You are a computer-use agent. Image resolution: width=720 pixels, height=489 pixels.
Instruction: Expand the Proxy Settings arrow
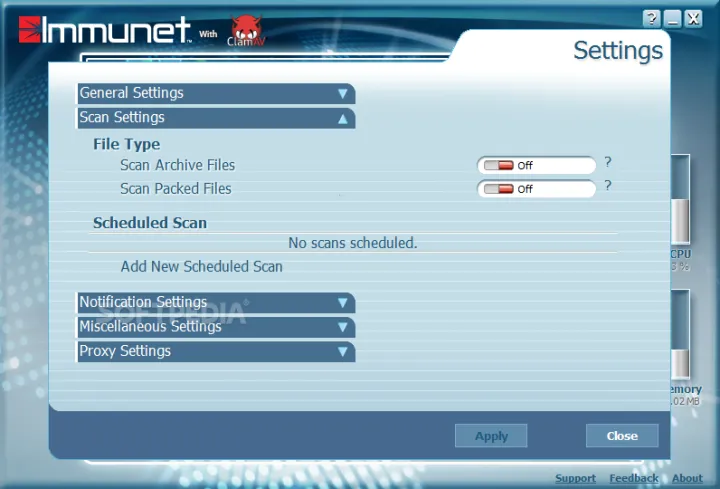point(342,351)
